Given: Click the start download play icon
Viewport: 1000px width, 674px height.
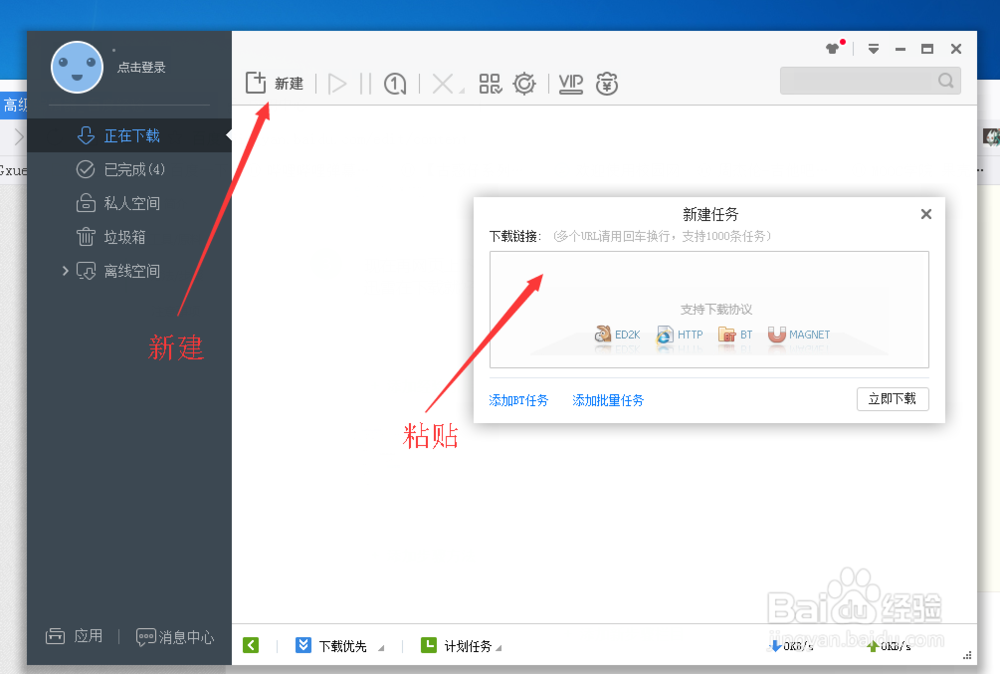Looking at the screenshot, I should tap(337, 83).
